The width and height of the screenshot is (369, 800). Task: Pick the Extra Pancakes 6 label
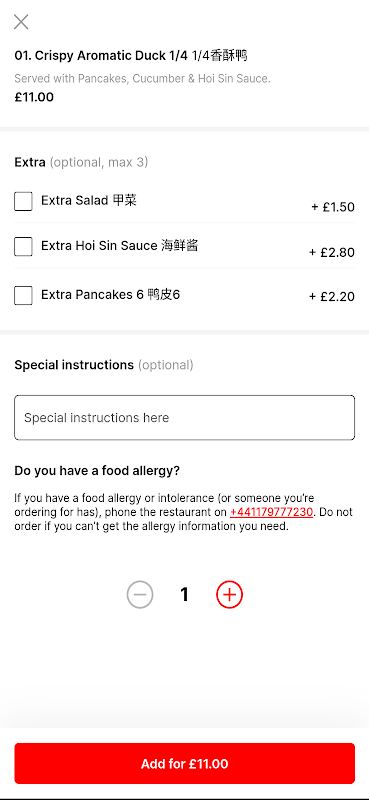[x=111, y=295]
